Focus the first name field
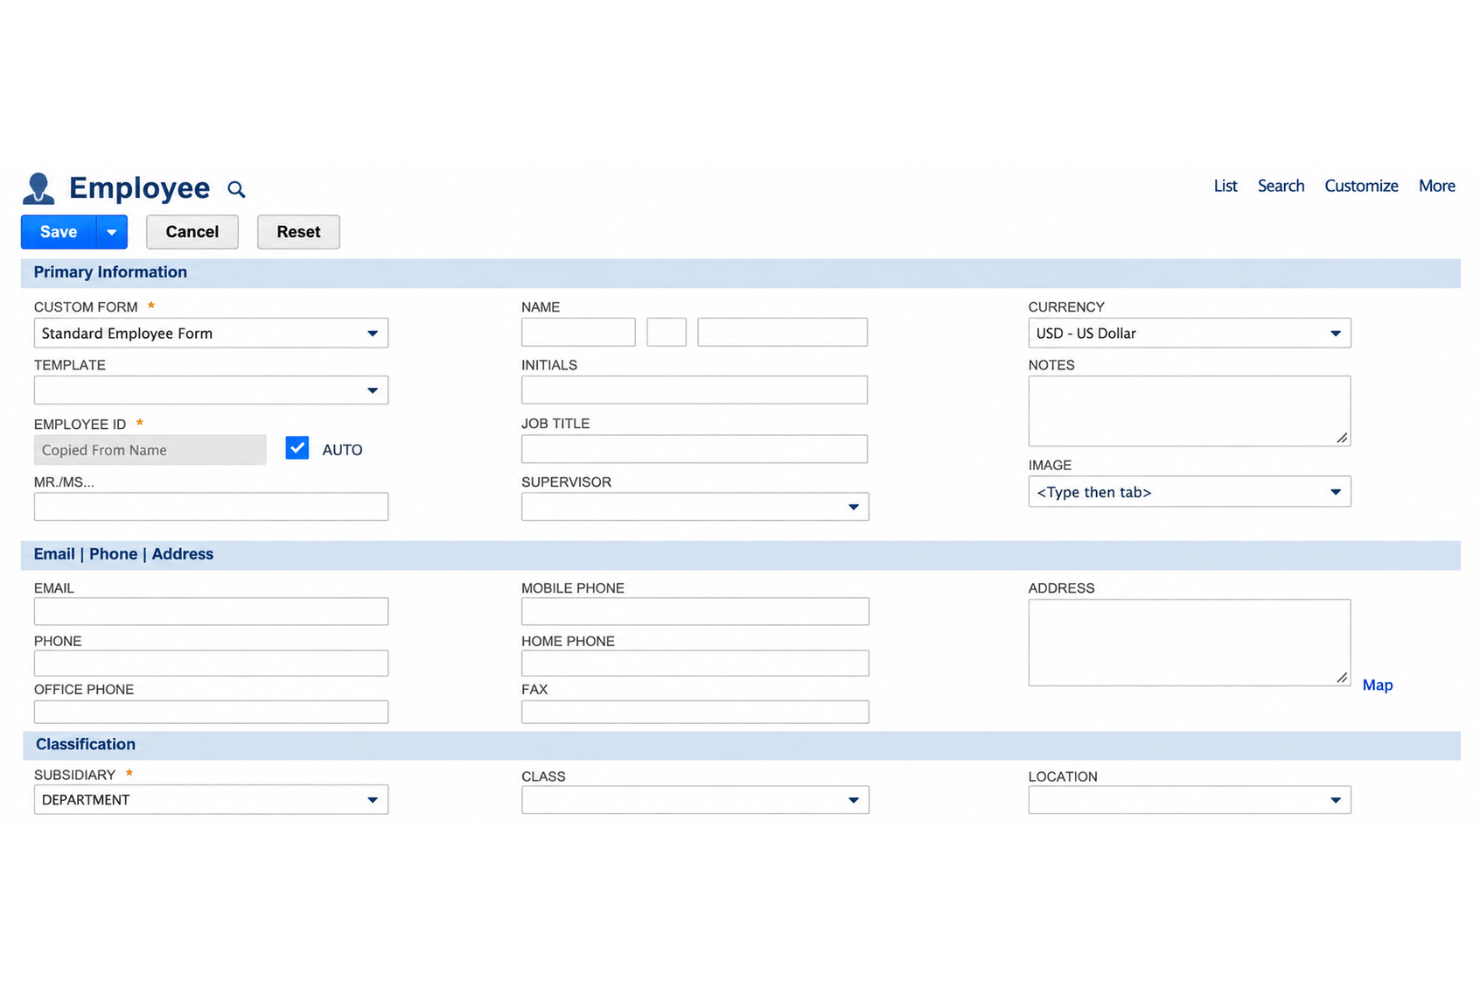1480x987 pixels. point(578,332)
